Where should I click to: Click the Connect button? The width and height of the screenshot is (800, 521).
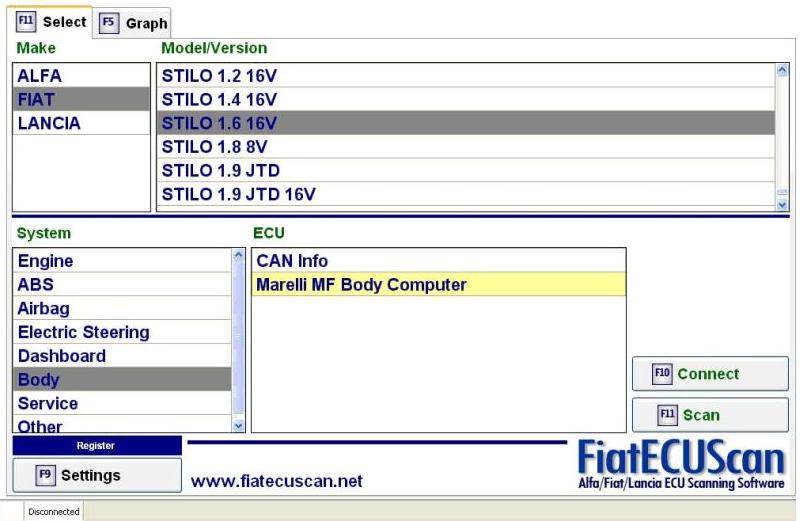click(x=710, y=374)
